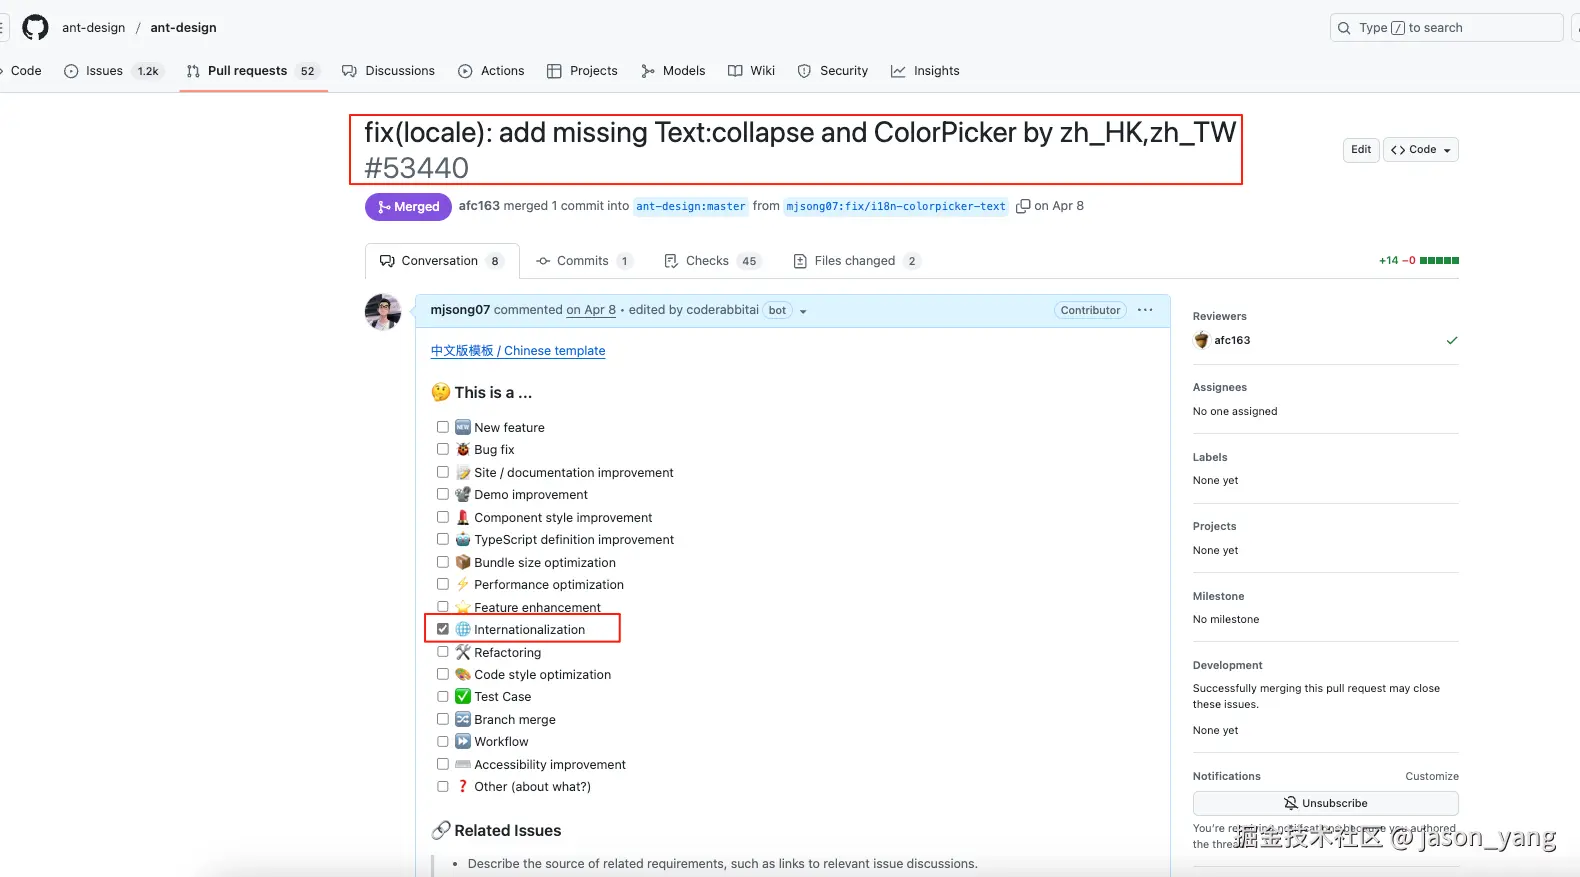Click Customize notifications link
Screen dimensions: 1580x877
1432,777
